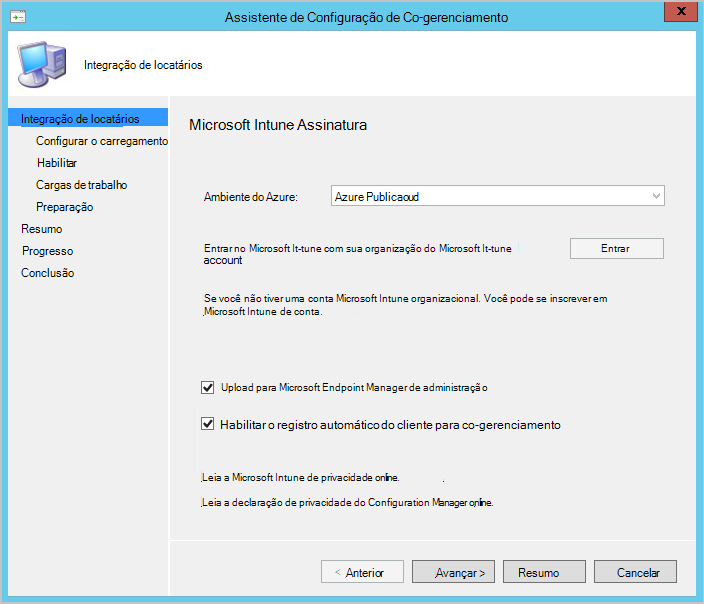Select Configurar o carregamento step
704x604 pixels.
click(102, 141)
